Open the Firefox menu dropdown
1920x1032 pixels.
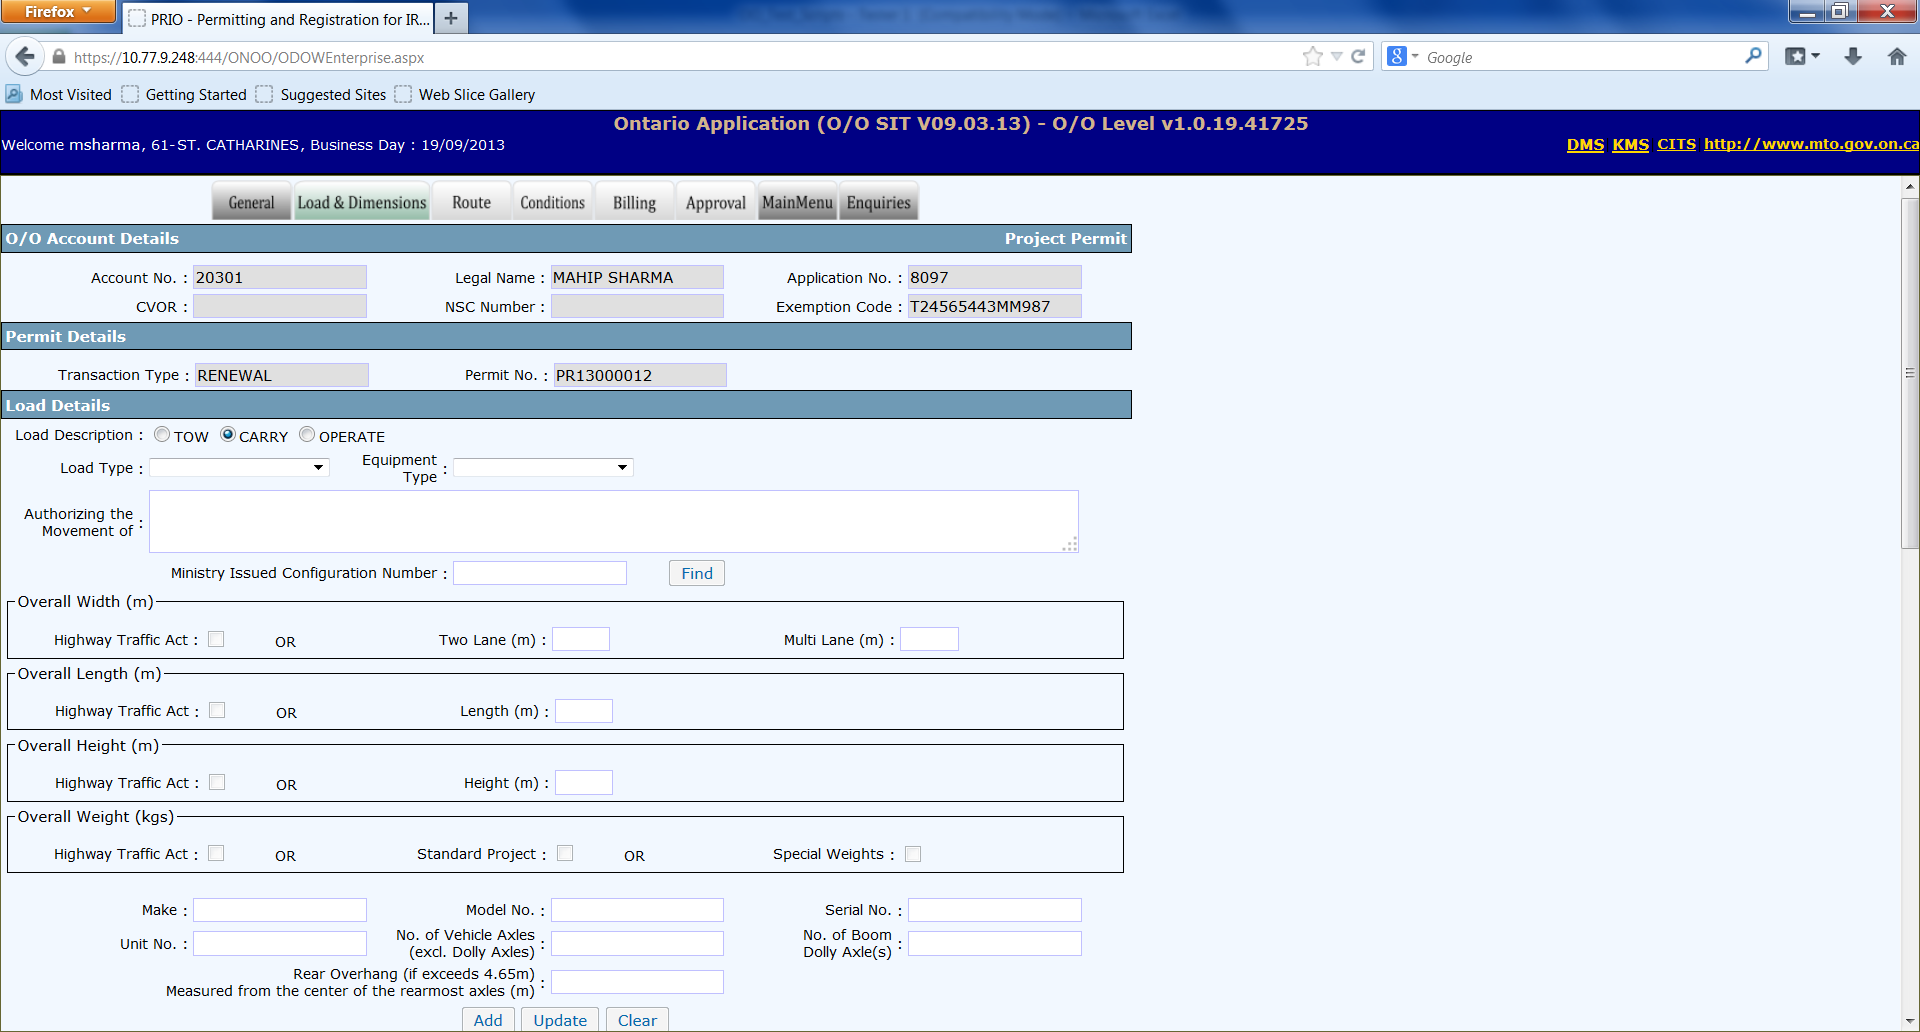58,11
